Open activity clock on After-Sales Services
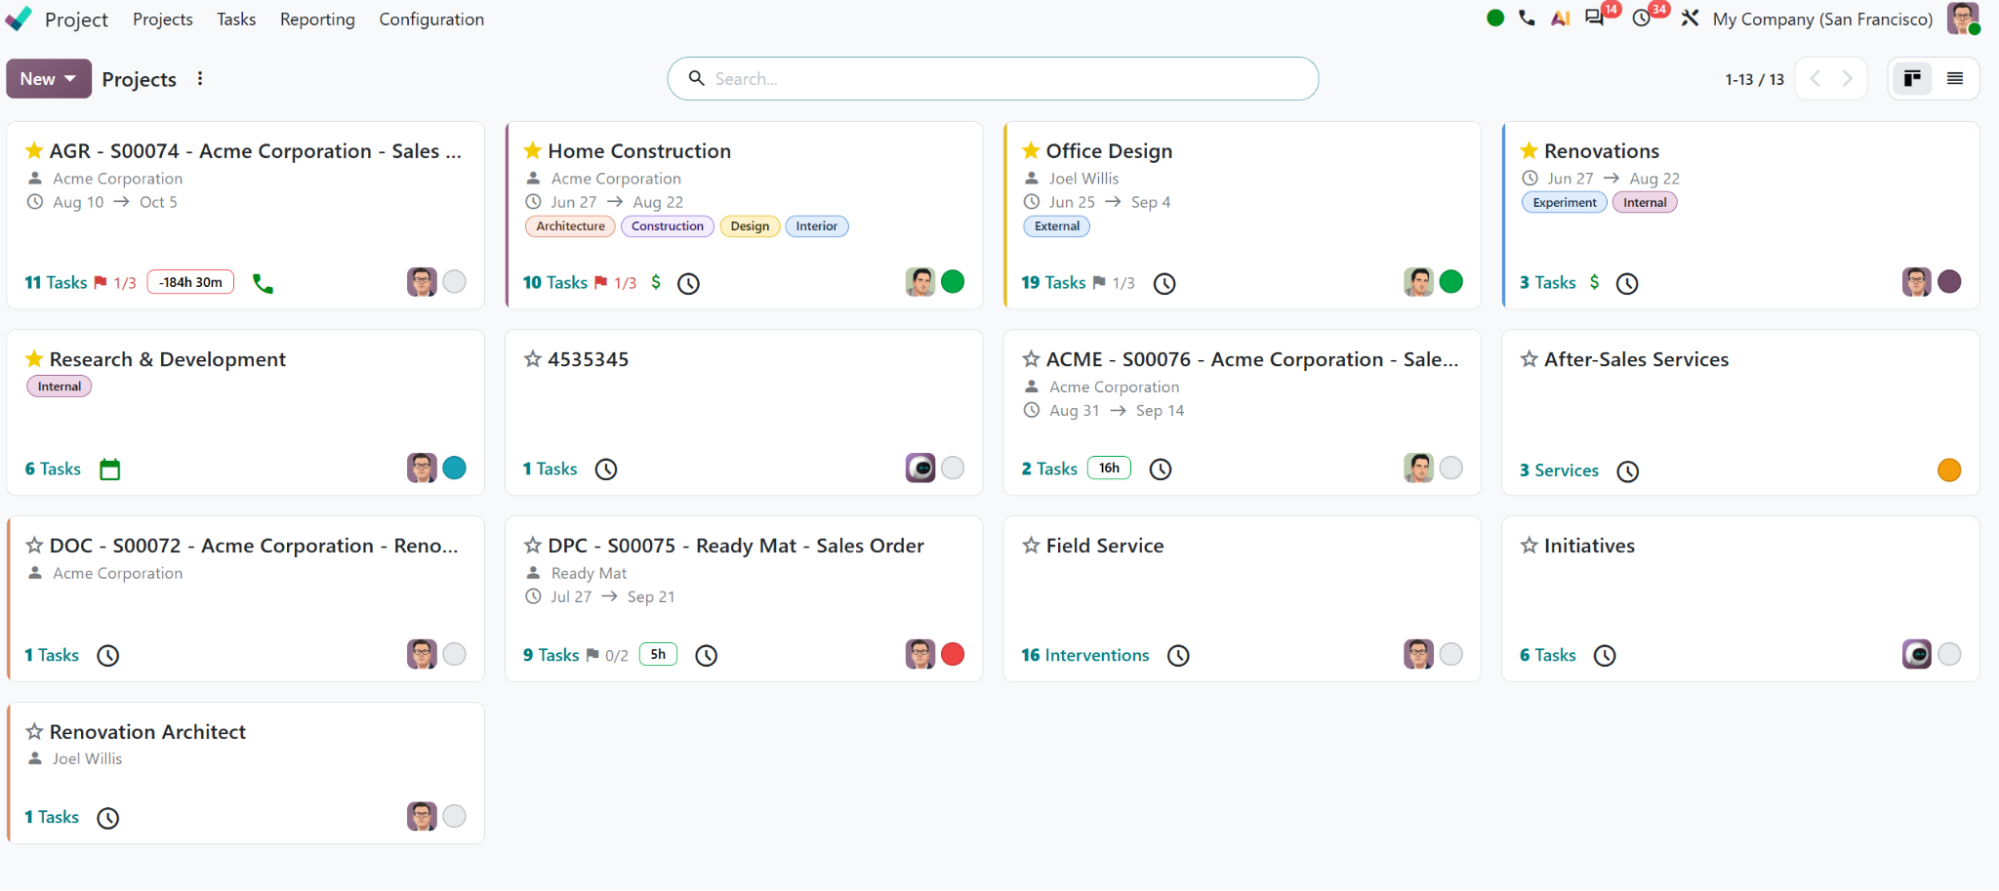Image resolution: width=1999 pixels, height=891 pixels. pyautogui.click(x=1628, y=471)
